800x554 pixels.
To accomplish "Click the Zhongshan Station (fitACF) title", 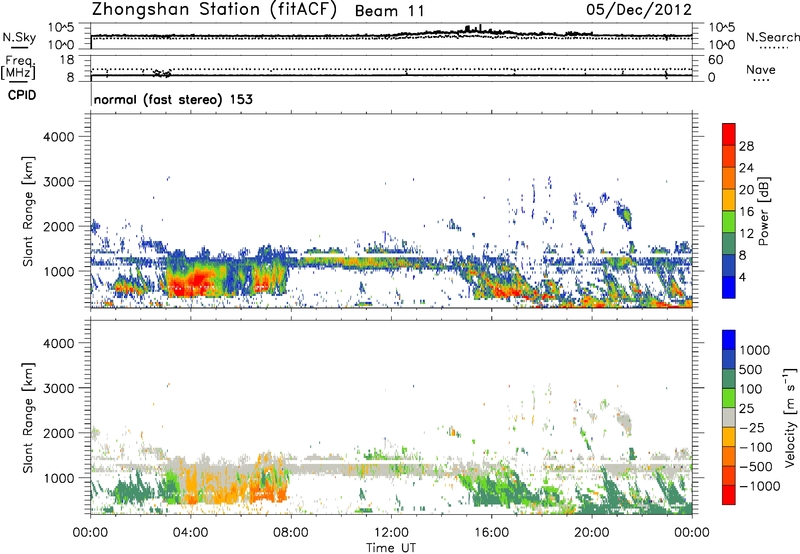I will [x=214, y=10].
